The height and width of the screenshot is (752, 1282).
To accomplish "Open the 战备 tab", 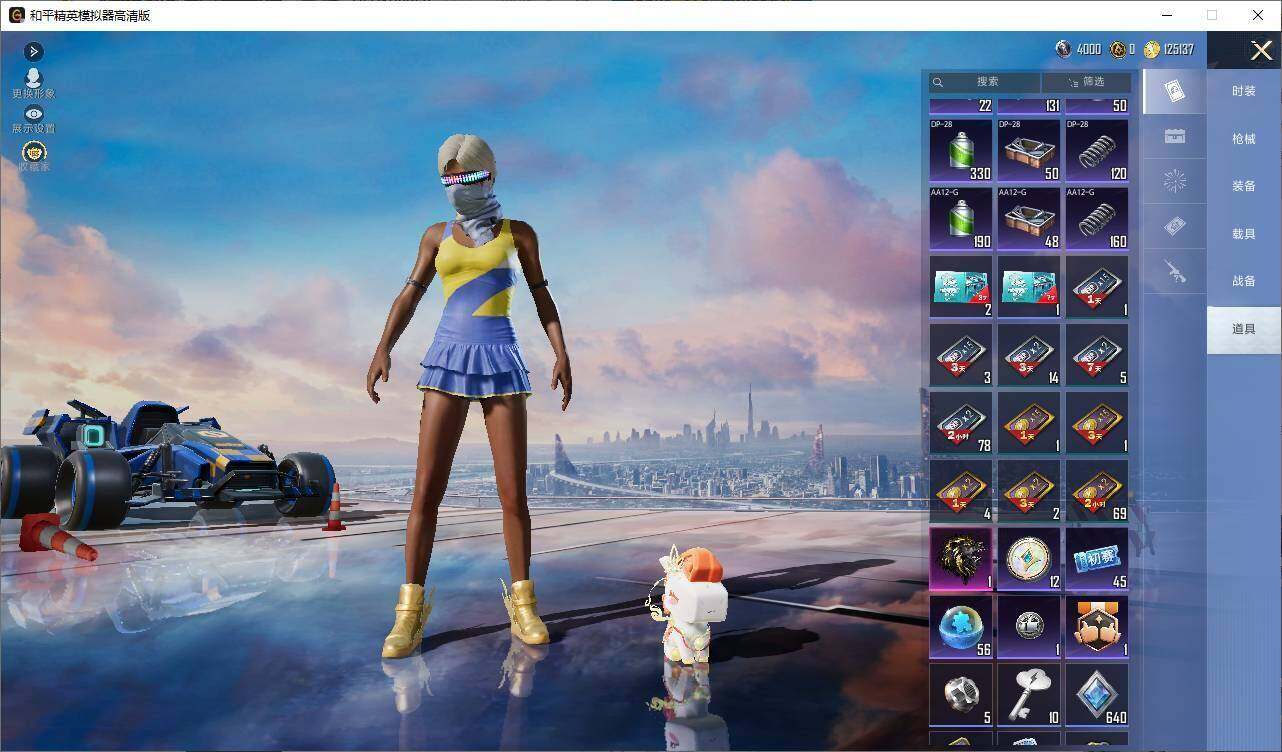I will click(x=1244, y=281).
